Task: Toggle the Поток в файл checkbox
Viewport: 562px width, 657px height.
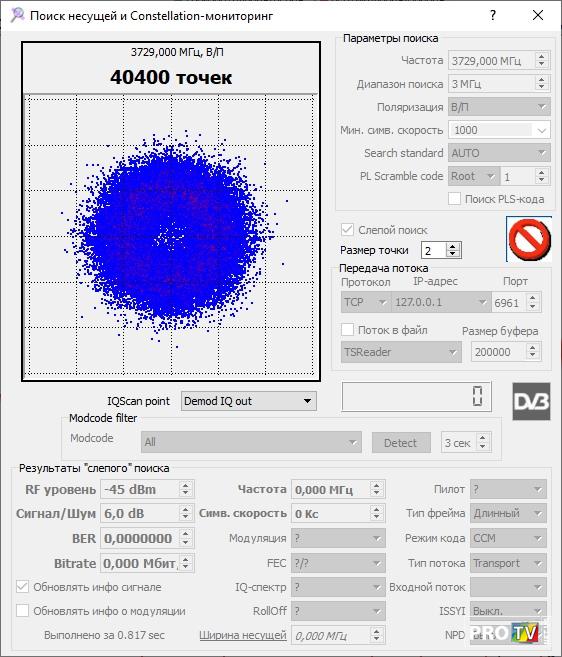Action: (x=347, y=330)
